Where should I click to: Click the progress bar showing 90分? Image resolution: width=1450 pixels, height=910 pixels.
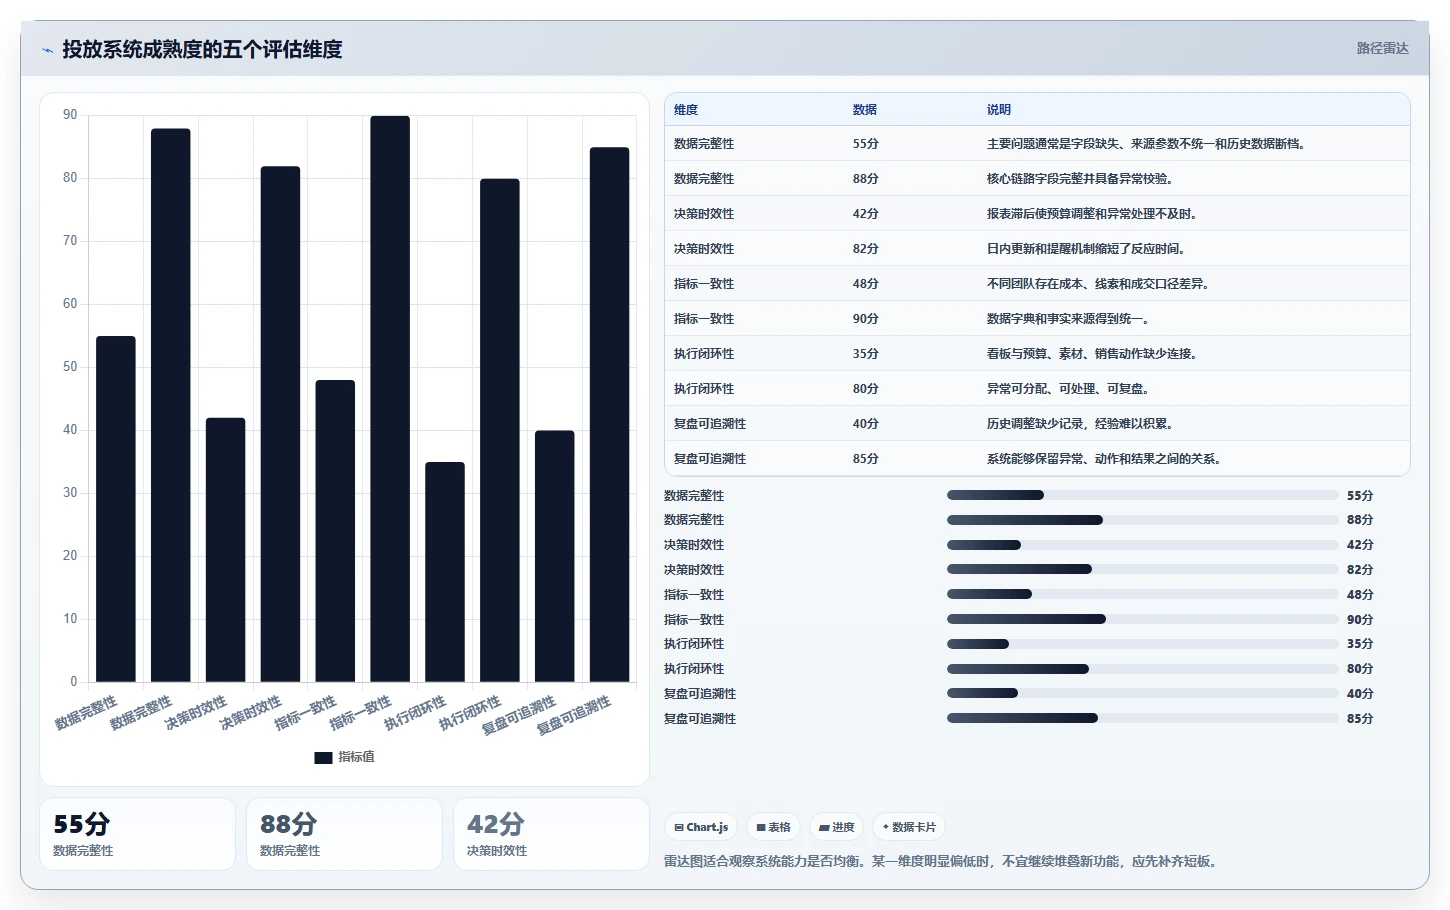click(x=1142, y=619)
